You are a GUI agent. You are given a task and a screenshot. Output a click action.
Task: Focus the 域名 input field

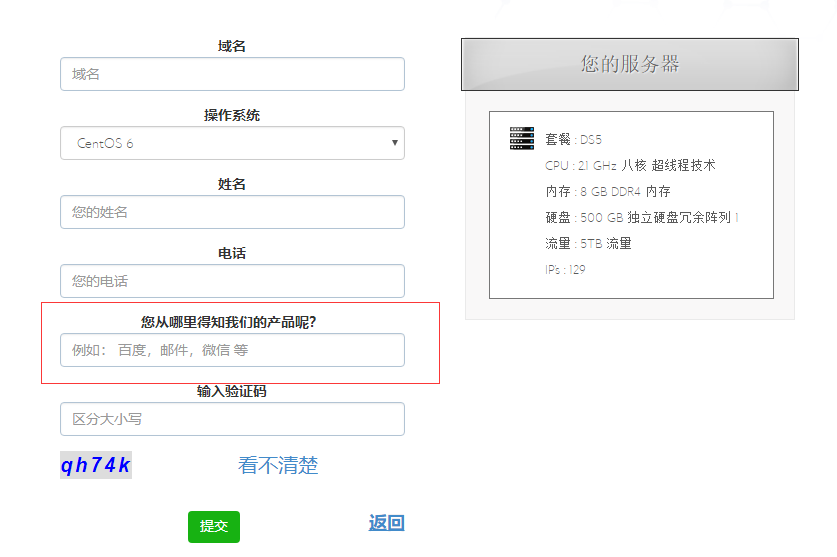pos(232,74)
